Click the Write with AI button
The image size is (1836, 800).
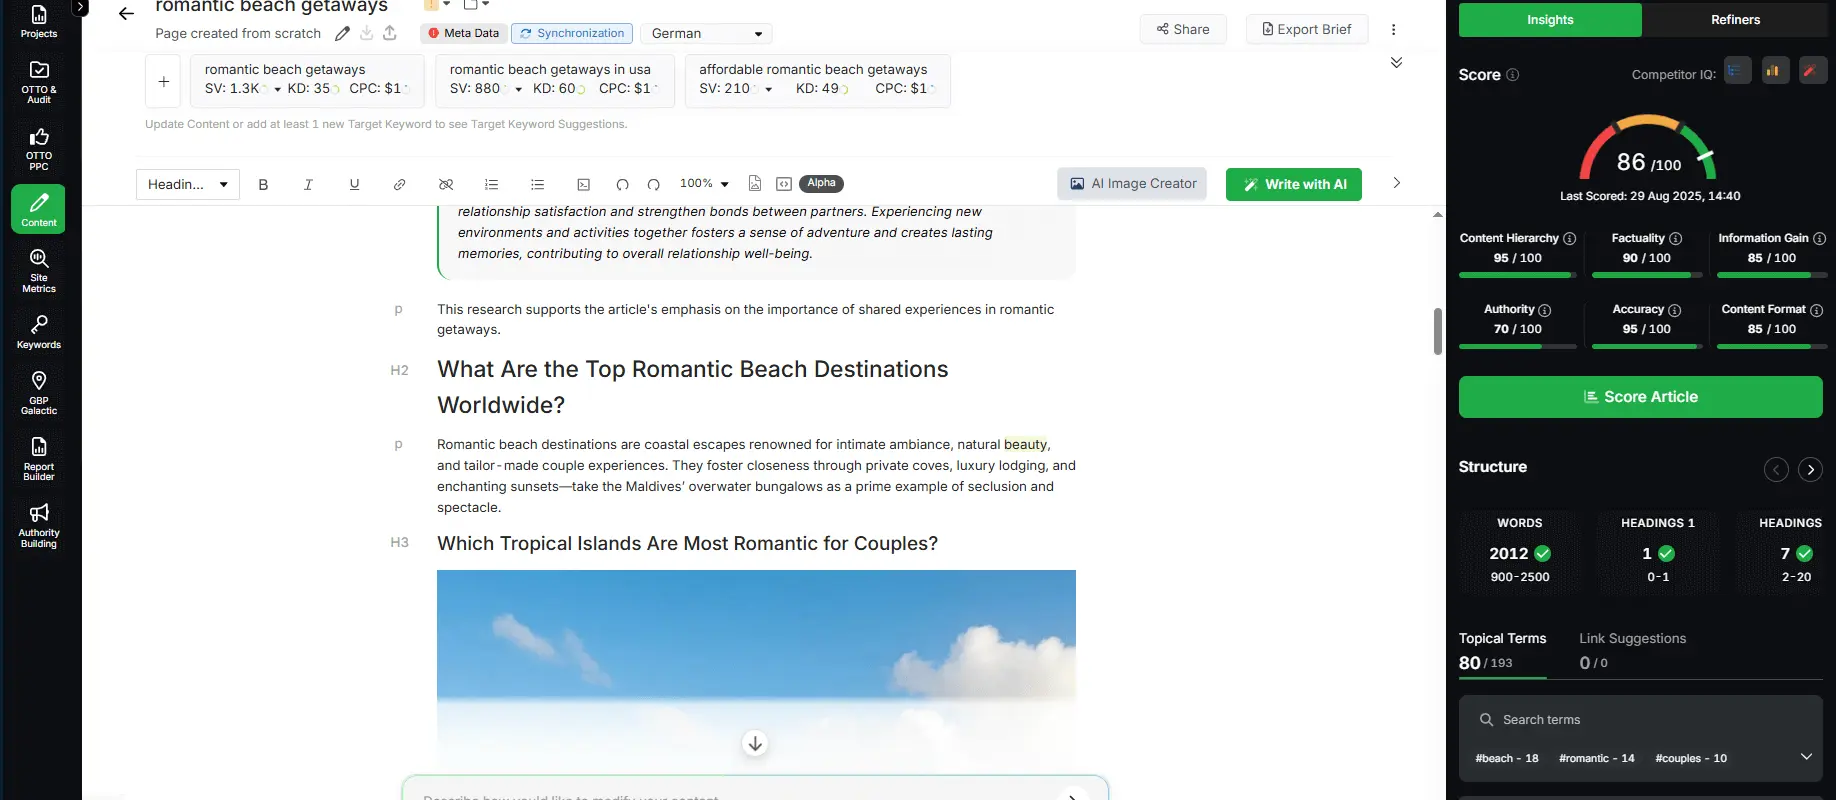pos(1293,185)
